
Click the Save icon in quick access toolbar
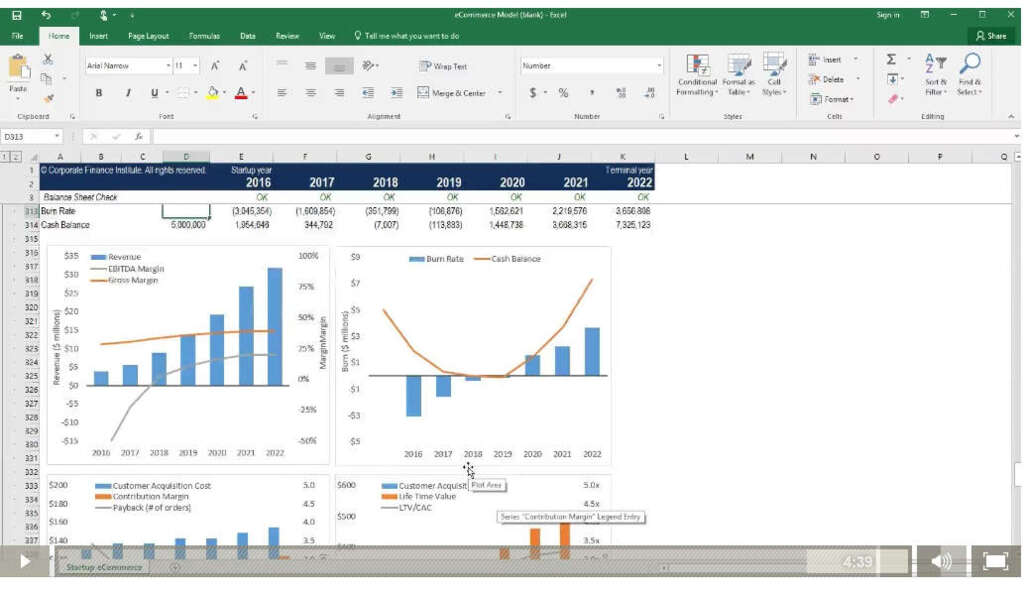tap(17, 15)
